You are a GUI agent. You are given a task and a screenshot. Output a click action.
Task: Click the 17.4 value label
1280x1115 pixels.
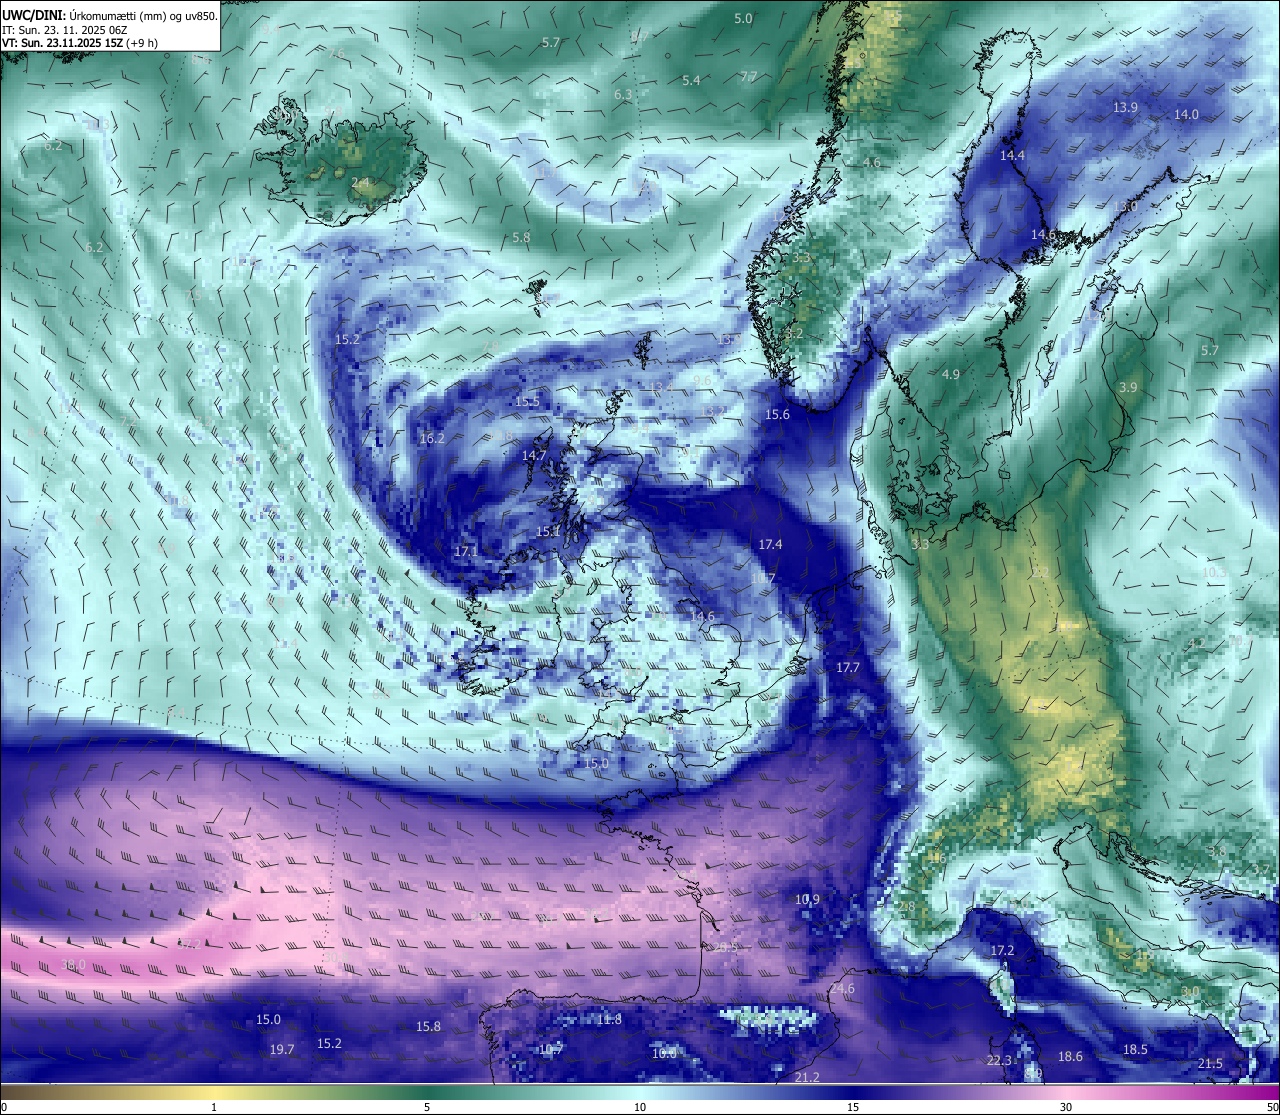tap(770, 544)
